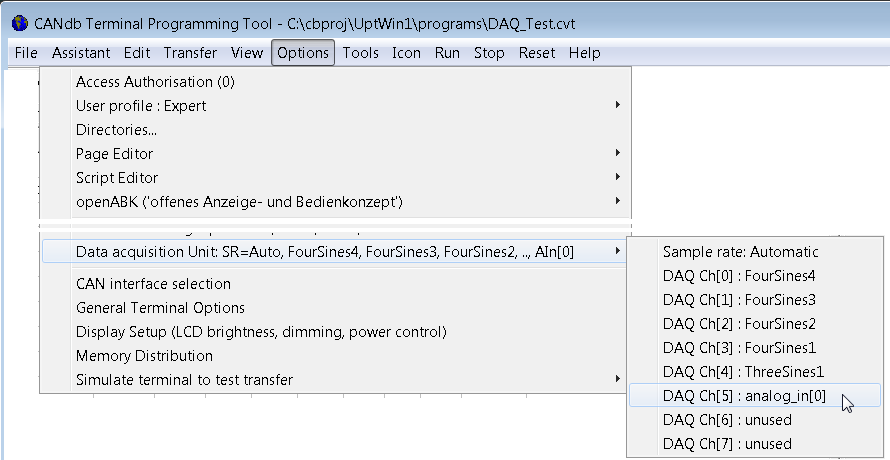Expand the Script Editor submenu
This screenshot has height=460, width=890.
click(x=117, y=178)
